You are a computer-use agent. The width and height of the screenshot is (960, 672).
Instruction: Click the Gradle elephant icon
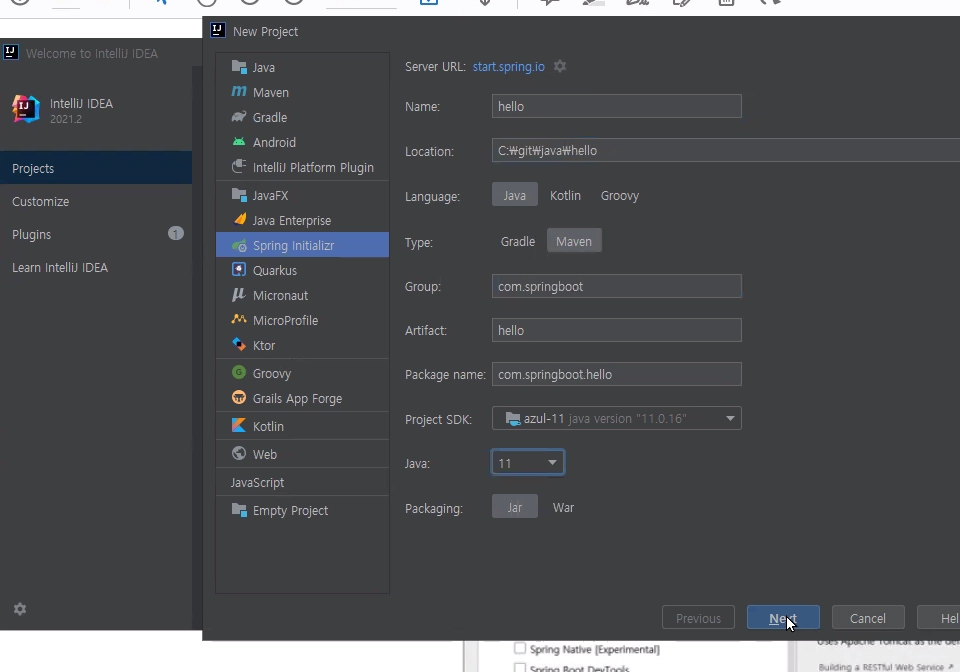click(239, 117)
